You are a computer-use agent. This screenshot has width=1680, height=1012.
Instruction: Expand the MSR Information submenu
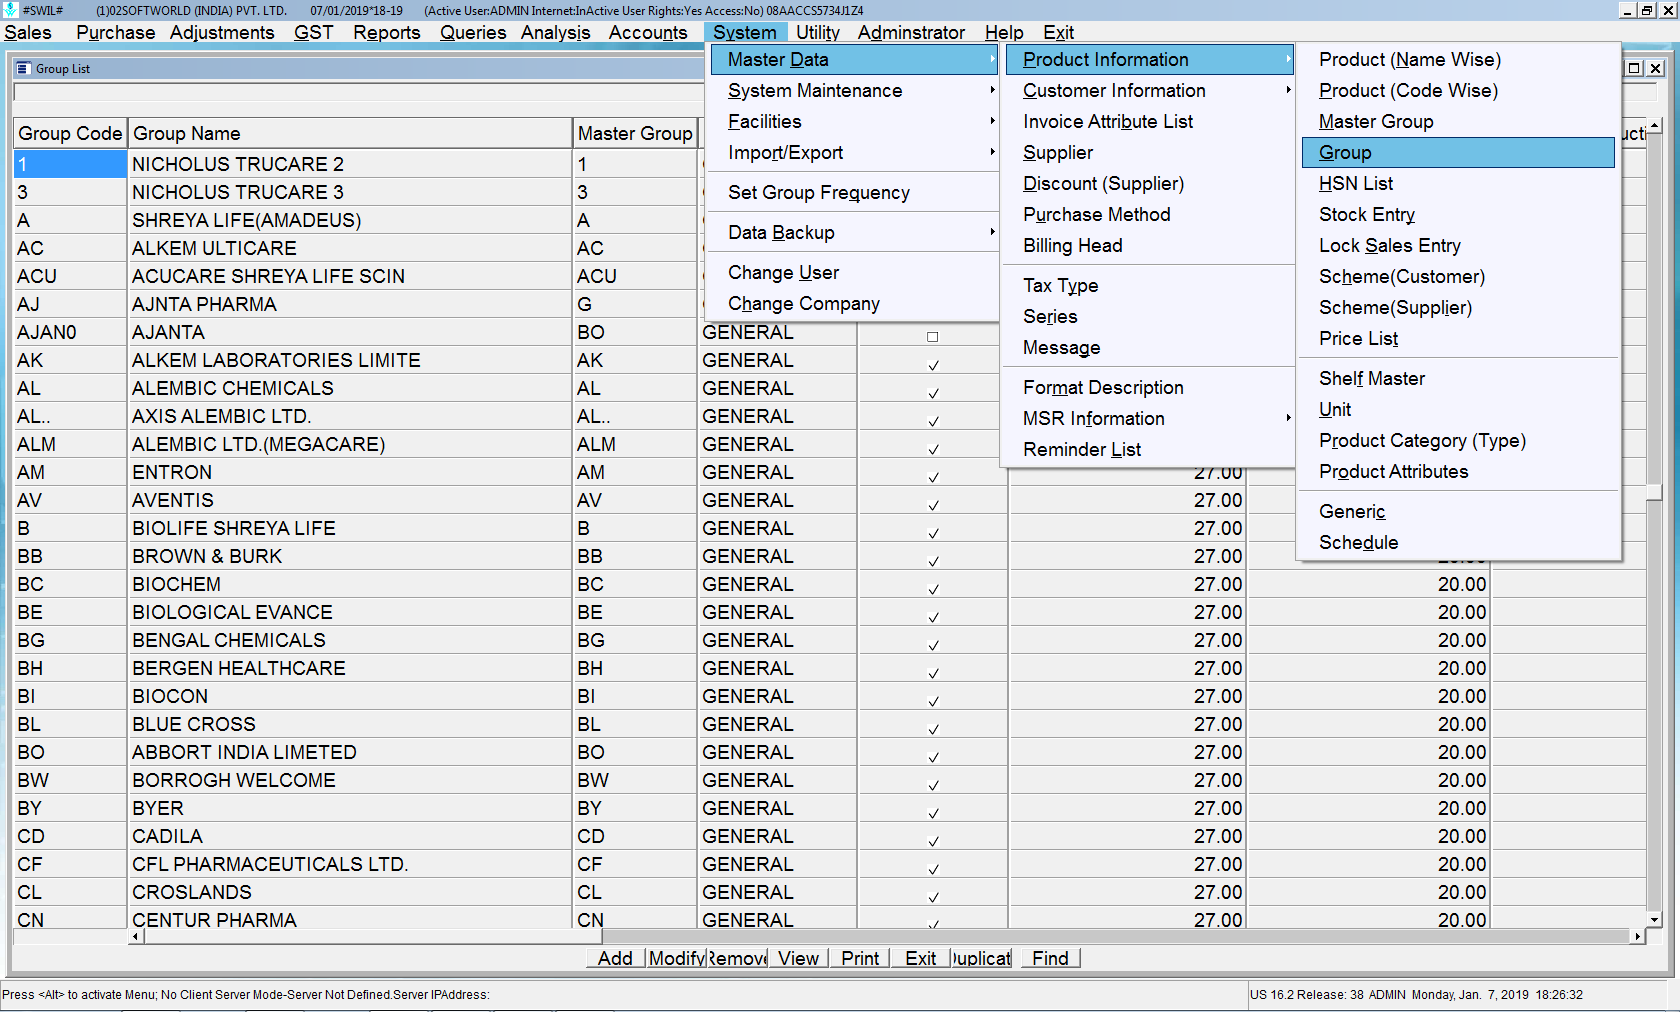coord(1149,419)
